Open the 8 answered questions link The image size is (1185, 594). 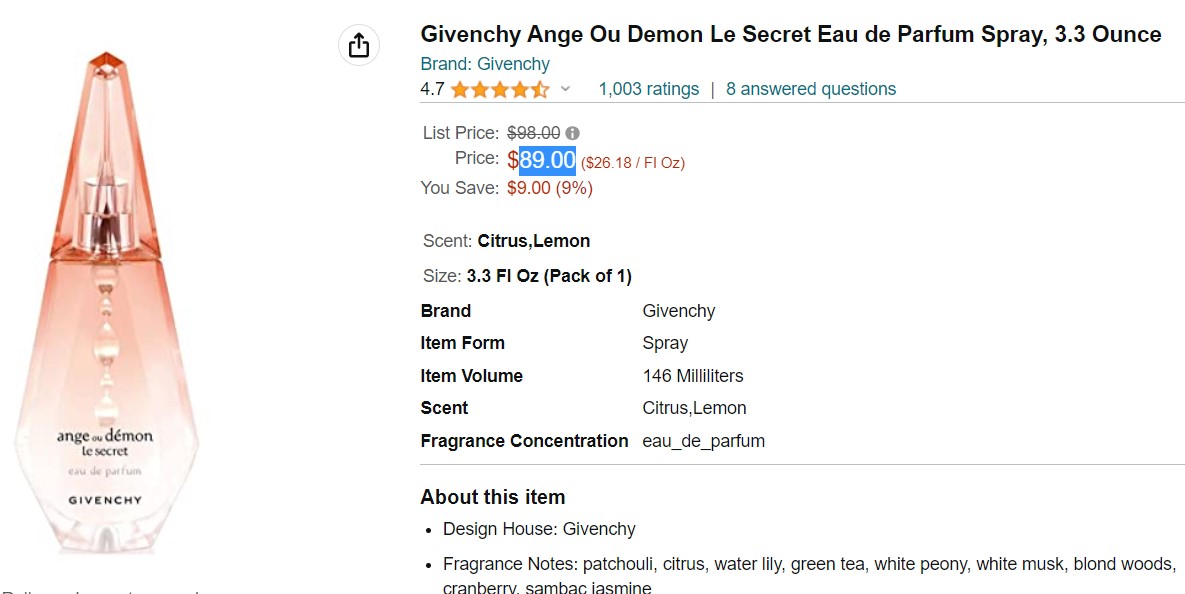coord(811,89)
